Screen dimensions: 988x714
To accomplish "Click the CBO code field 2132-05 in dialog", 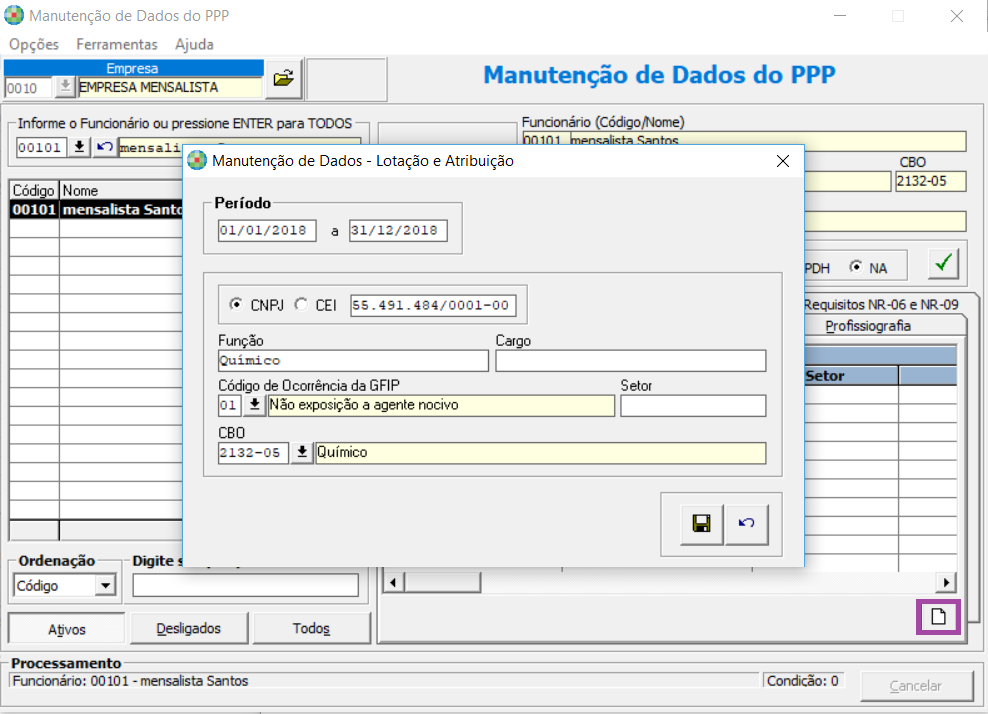I will coord(253,452).
